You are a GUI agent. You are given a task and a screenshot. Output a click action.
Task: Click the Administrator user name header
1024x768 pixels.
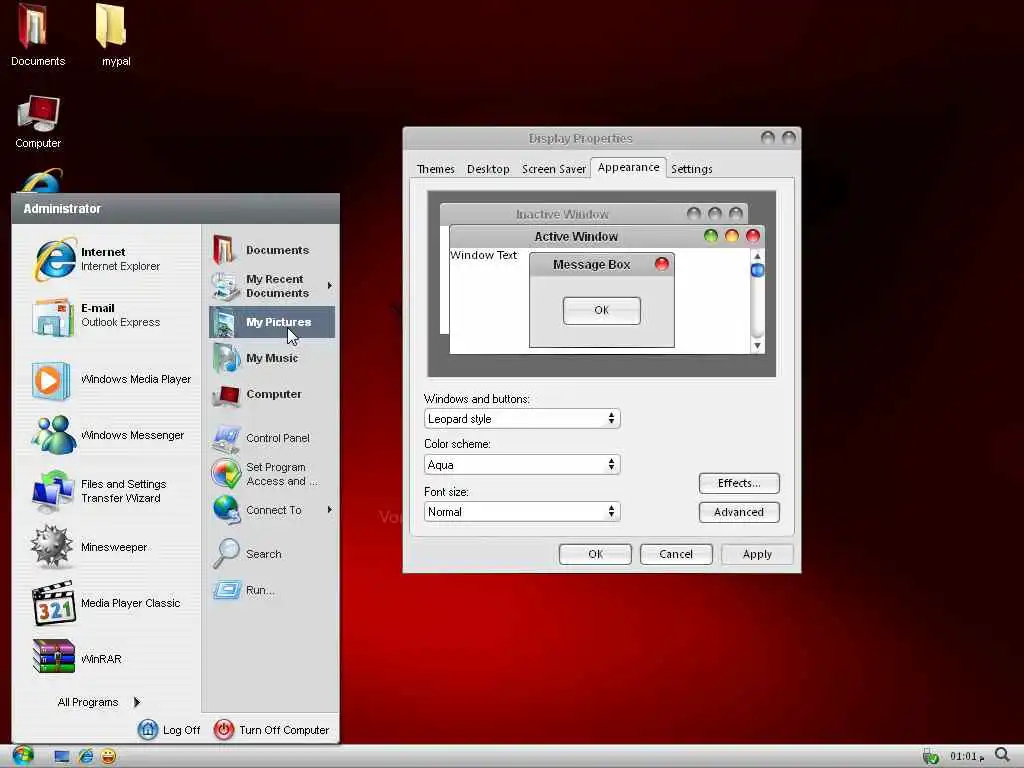[62, 209]
